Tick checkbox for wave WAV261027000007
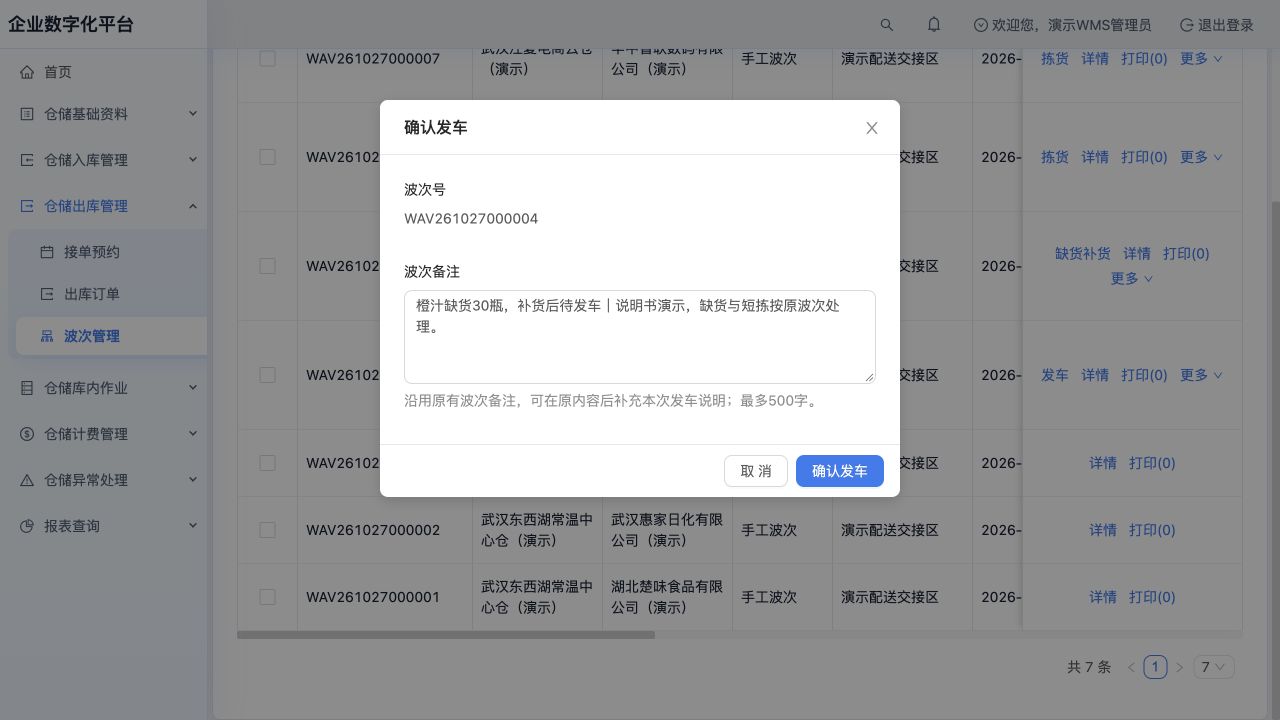The image size is (1280, 720). click(267, 59)
